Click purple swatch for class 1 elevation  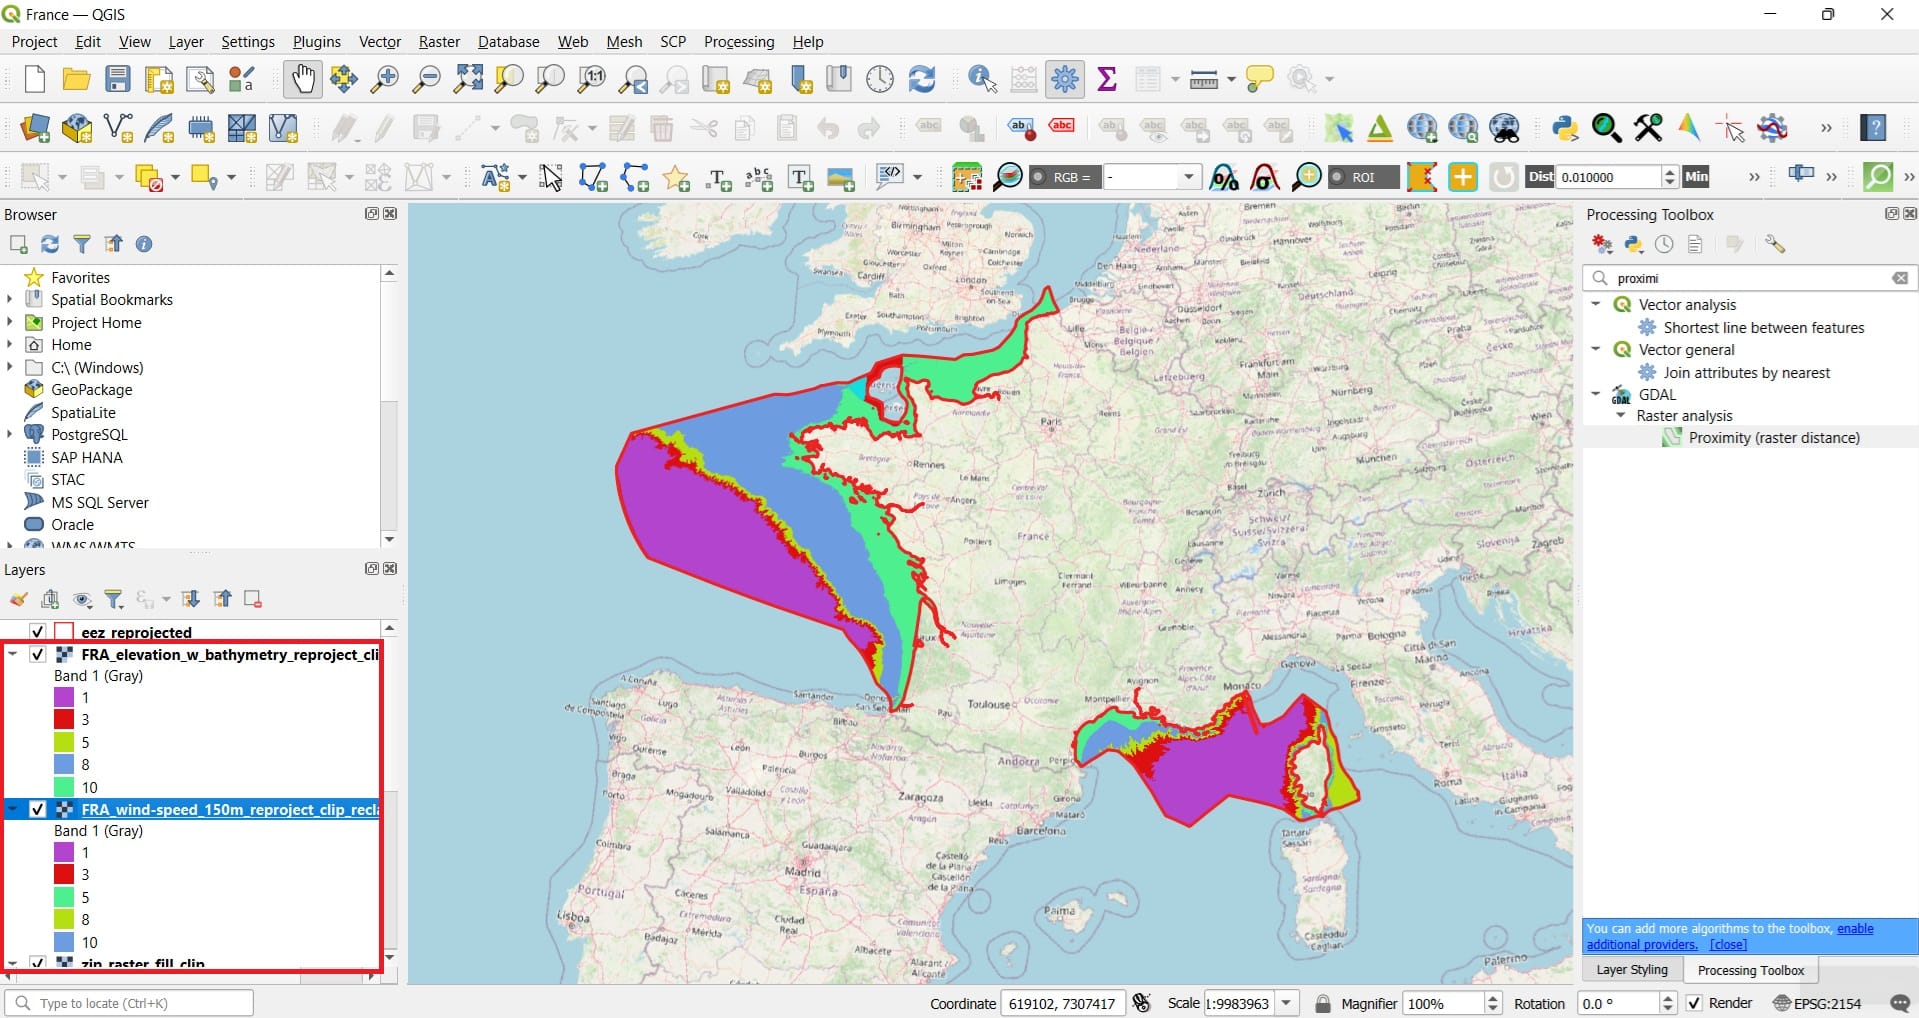[x=64, y=697]
